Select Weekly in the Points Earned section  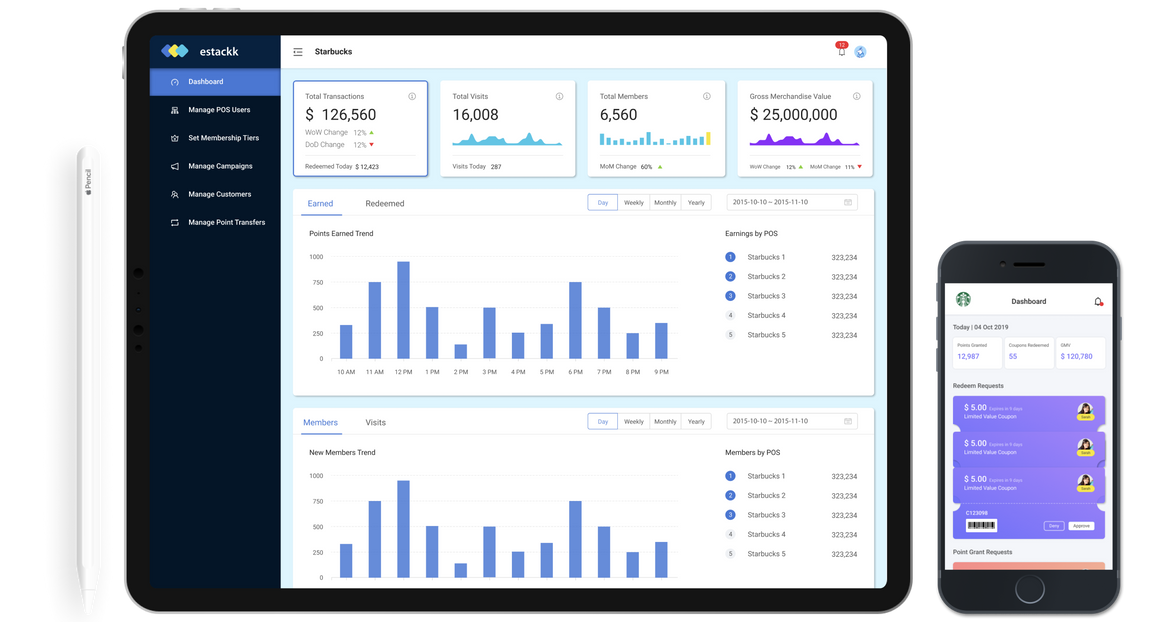coord(634,203)
